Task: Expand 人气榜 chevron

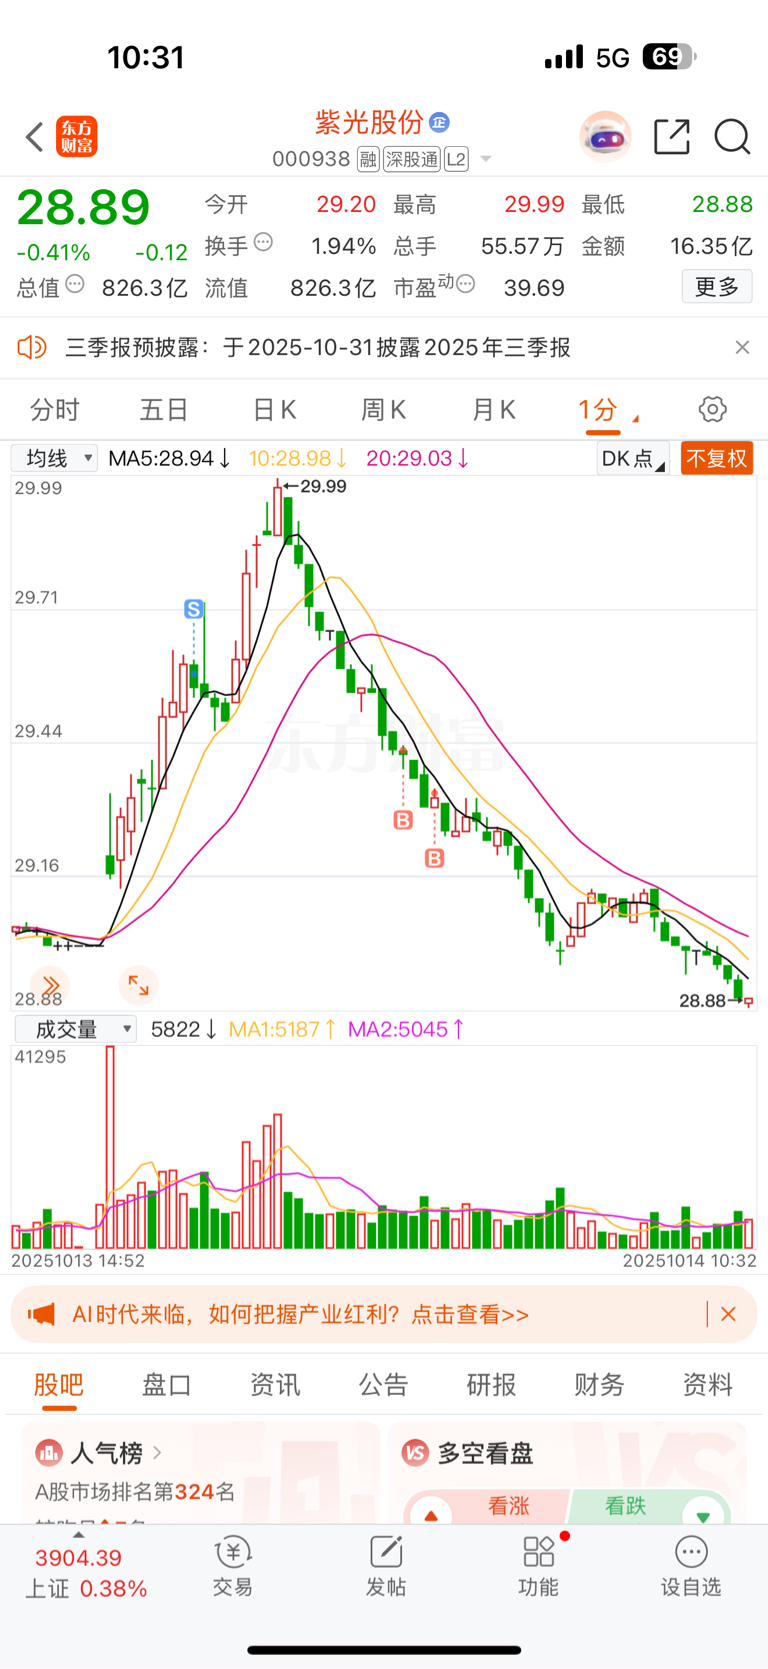Action: click(157, 1452)
